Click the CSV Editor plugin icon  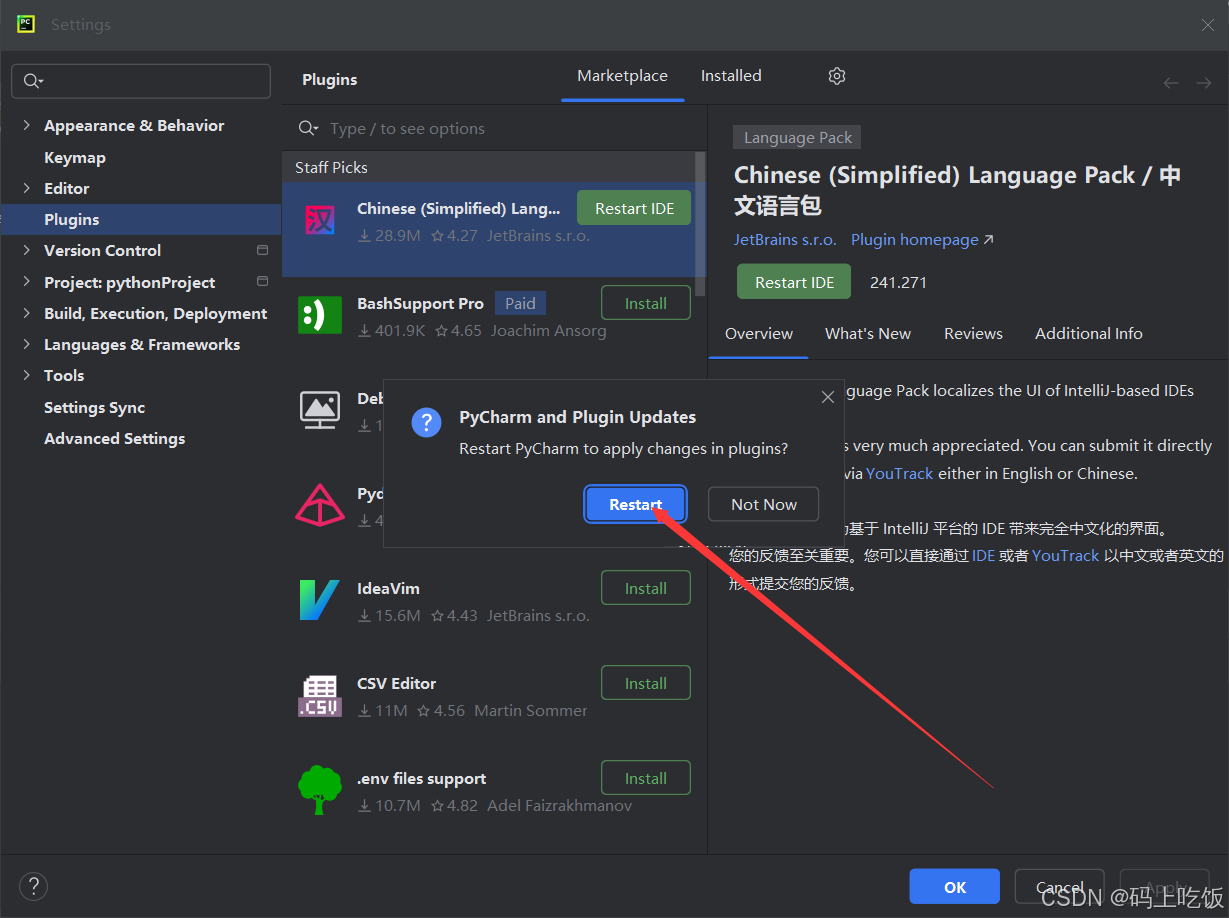pyautogui.click(x=320, y=695)
